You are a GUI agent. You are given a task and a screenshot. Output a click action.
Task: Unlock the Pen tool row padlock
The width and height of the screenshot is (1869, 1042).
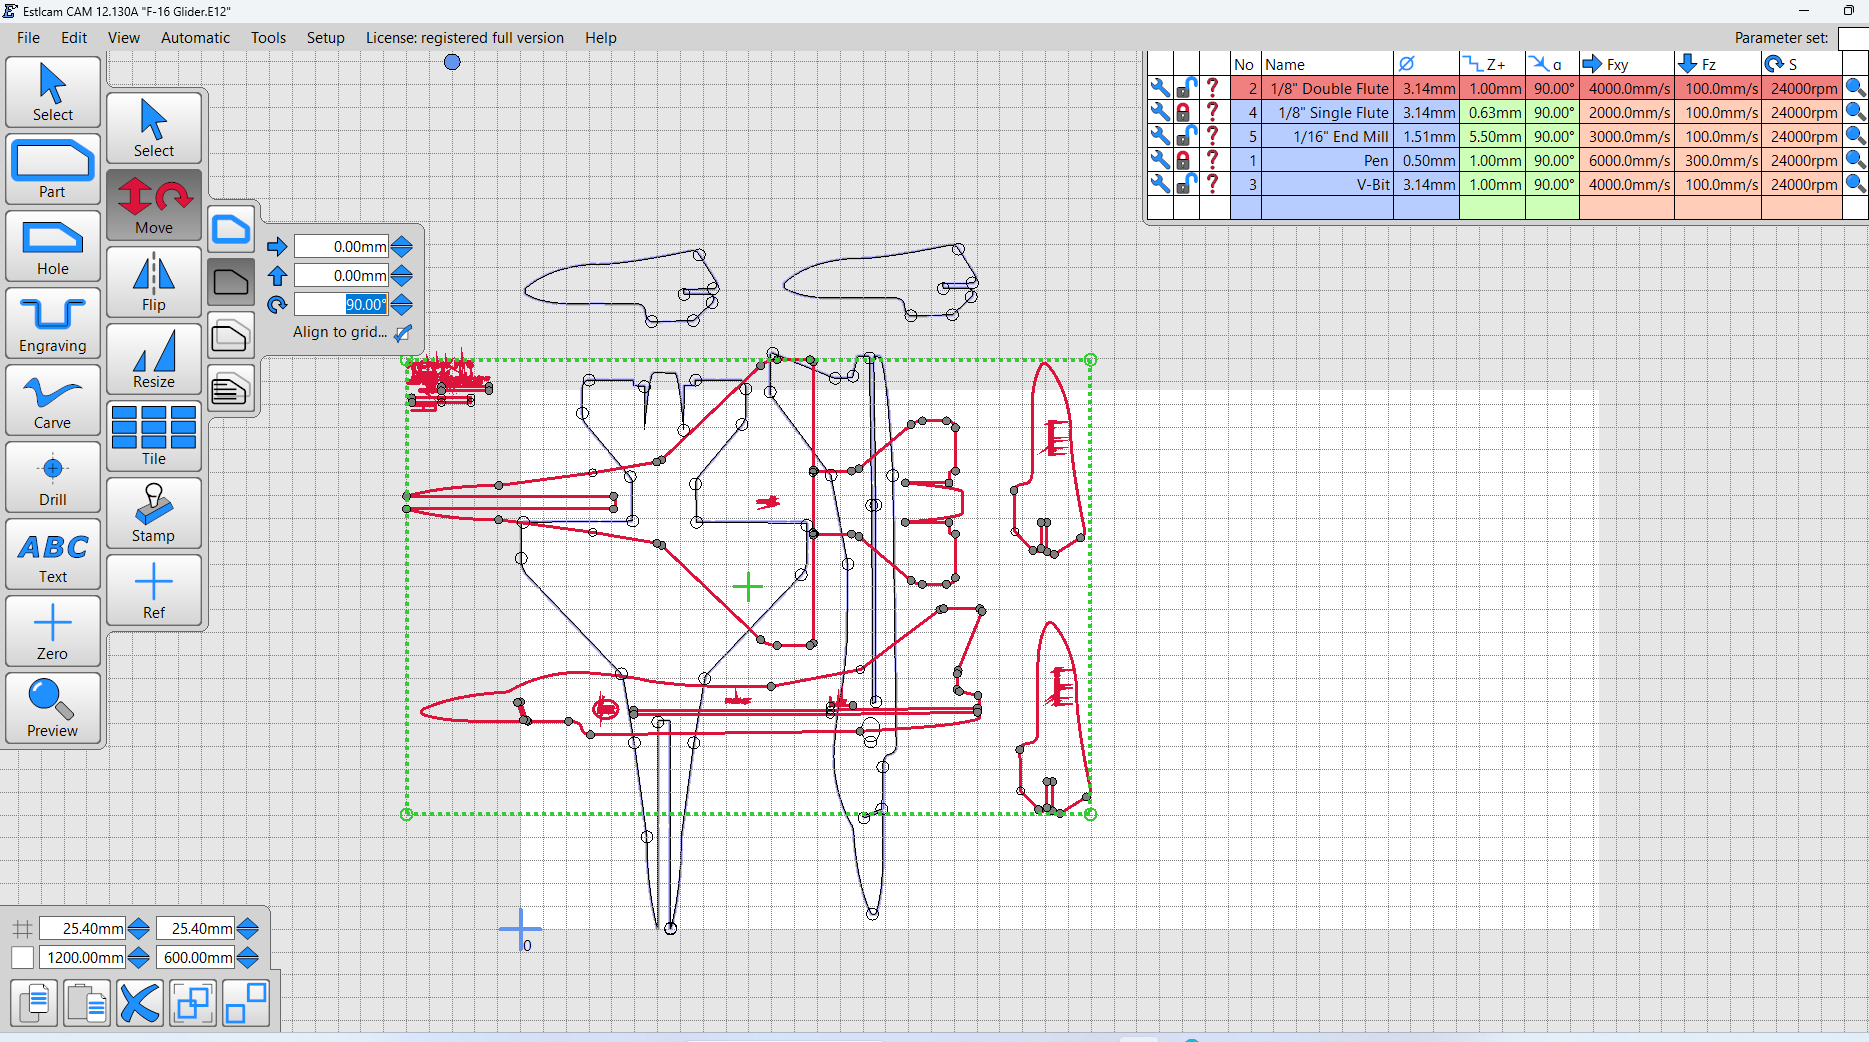click(x=1185, y=160)
